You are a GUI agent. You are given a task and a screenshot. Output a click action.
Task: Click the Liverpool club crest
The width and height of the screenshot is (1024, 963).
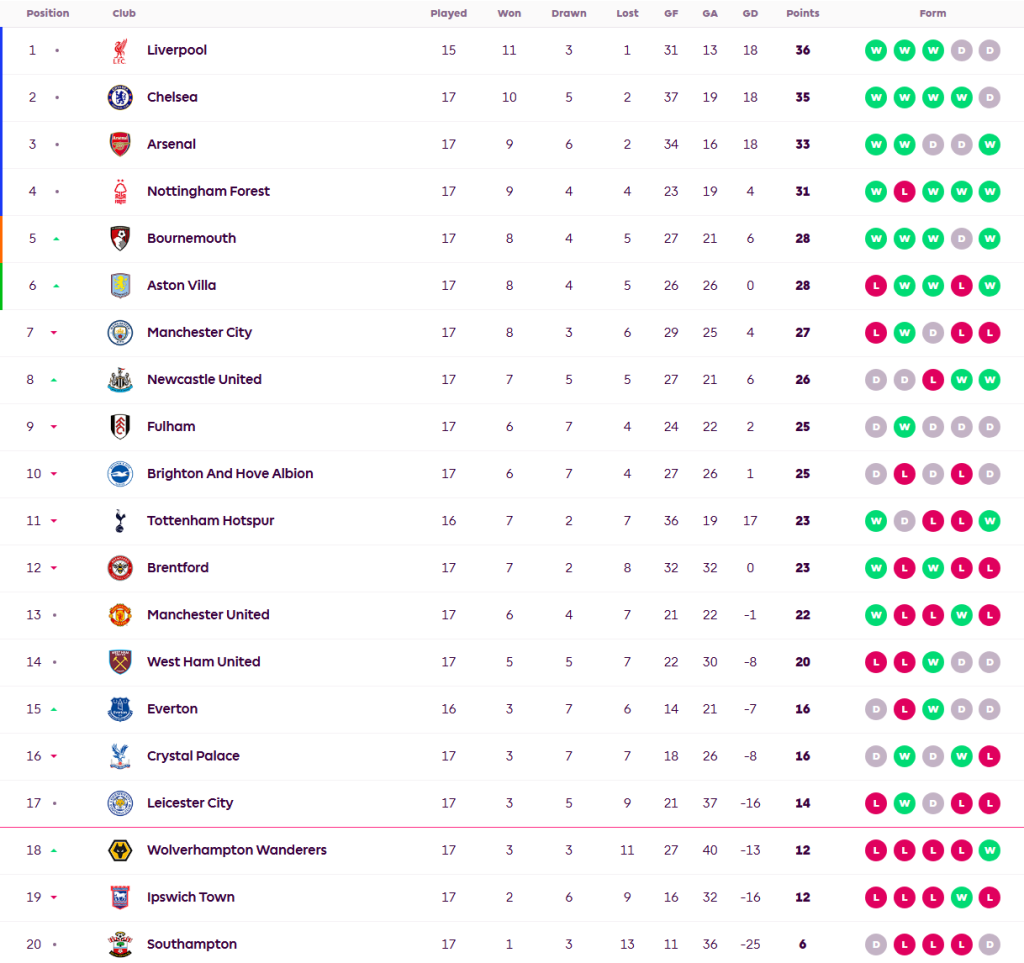pos(120,50)
